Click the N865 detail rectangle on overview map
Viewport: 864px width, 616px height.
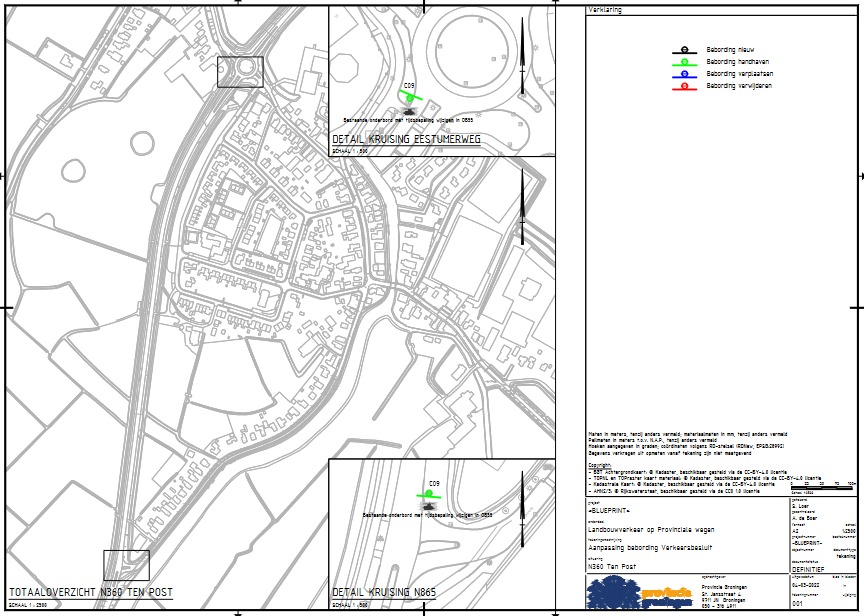[126, 565]
